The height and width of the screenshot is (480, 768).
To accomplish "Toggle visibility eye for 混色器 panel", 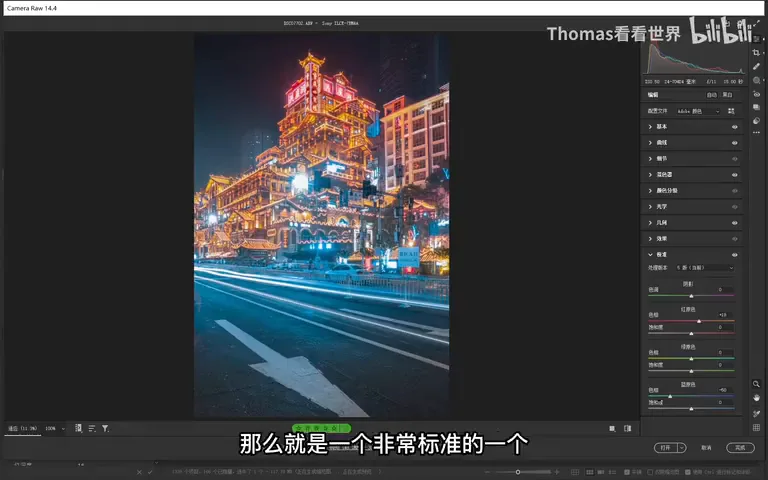I will (734, 175).
